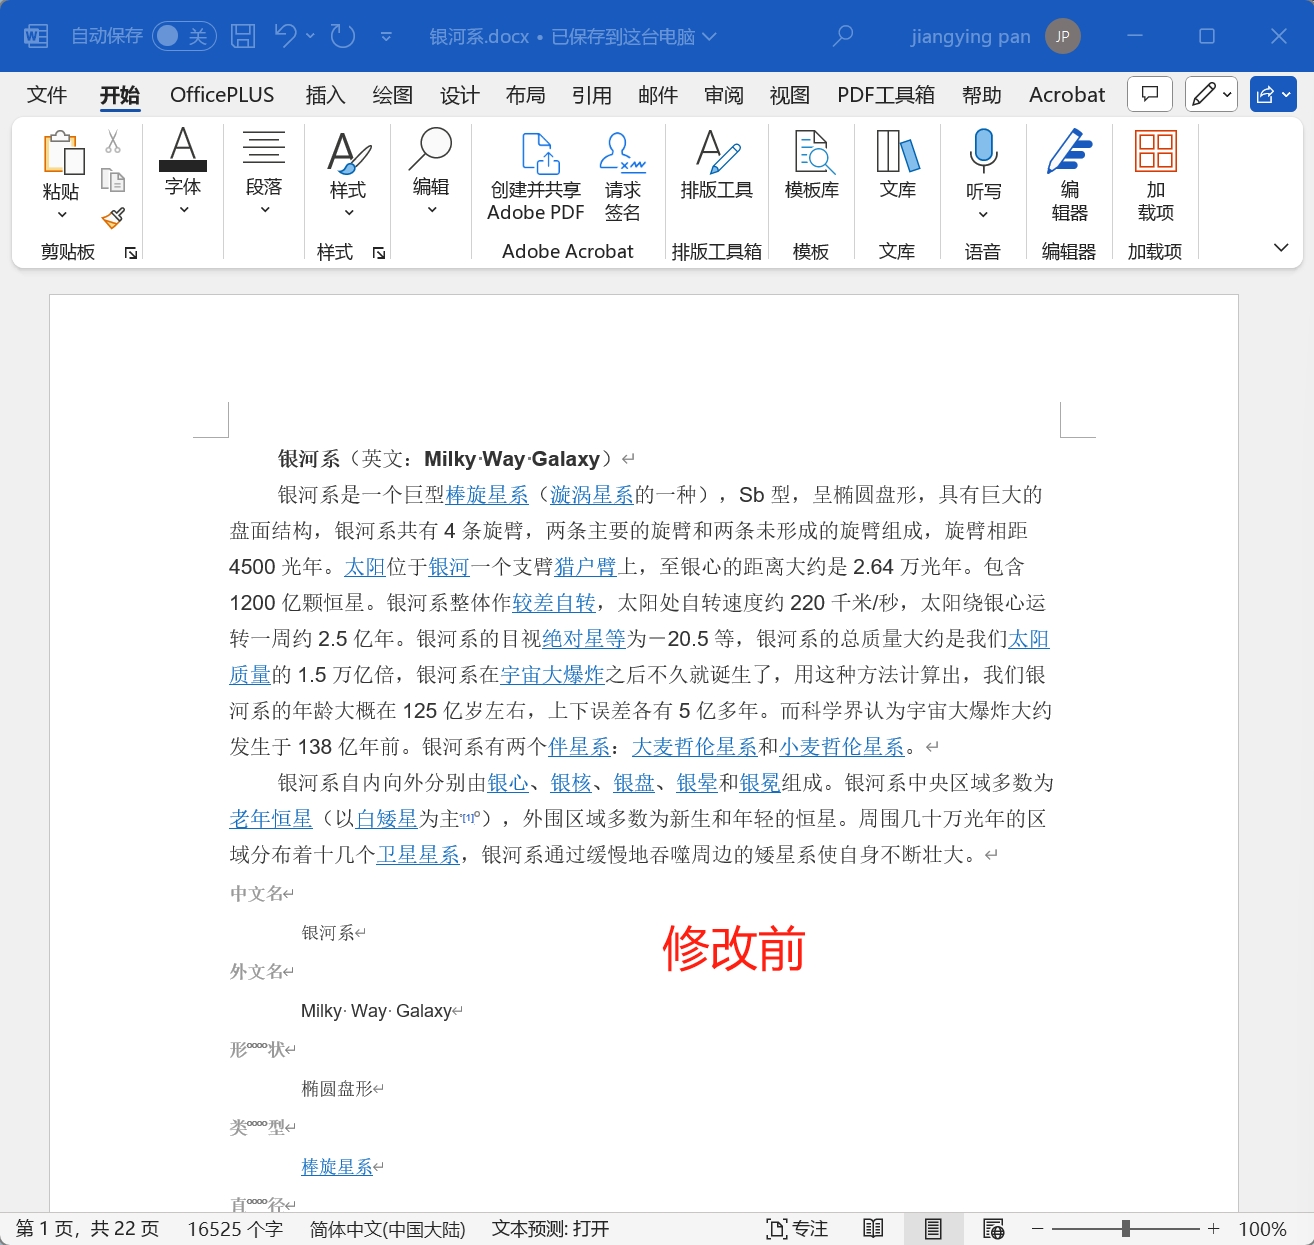Viewport: 1314px width, 1245px height.
Task: Expand the 字体 dropdown
Action: 183,208
